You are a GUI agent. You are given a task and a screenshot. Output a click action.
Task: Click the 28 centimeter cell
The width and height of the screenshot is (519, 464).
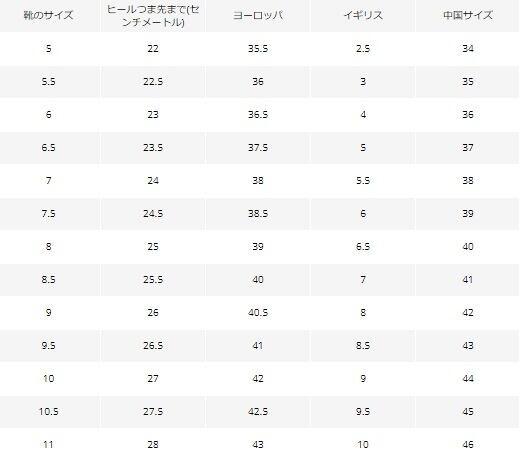(153, 445)
